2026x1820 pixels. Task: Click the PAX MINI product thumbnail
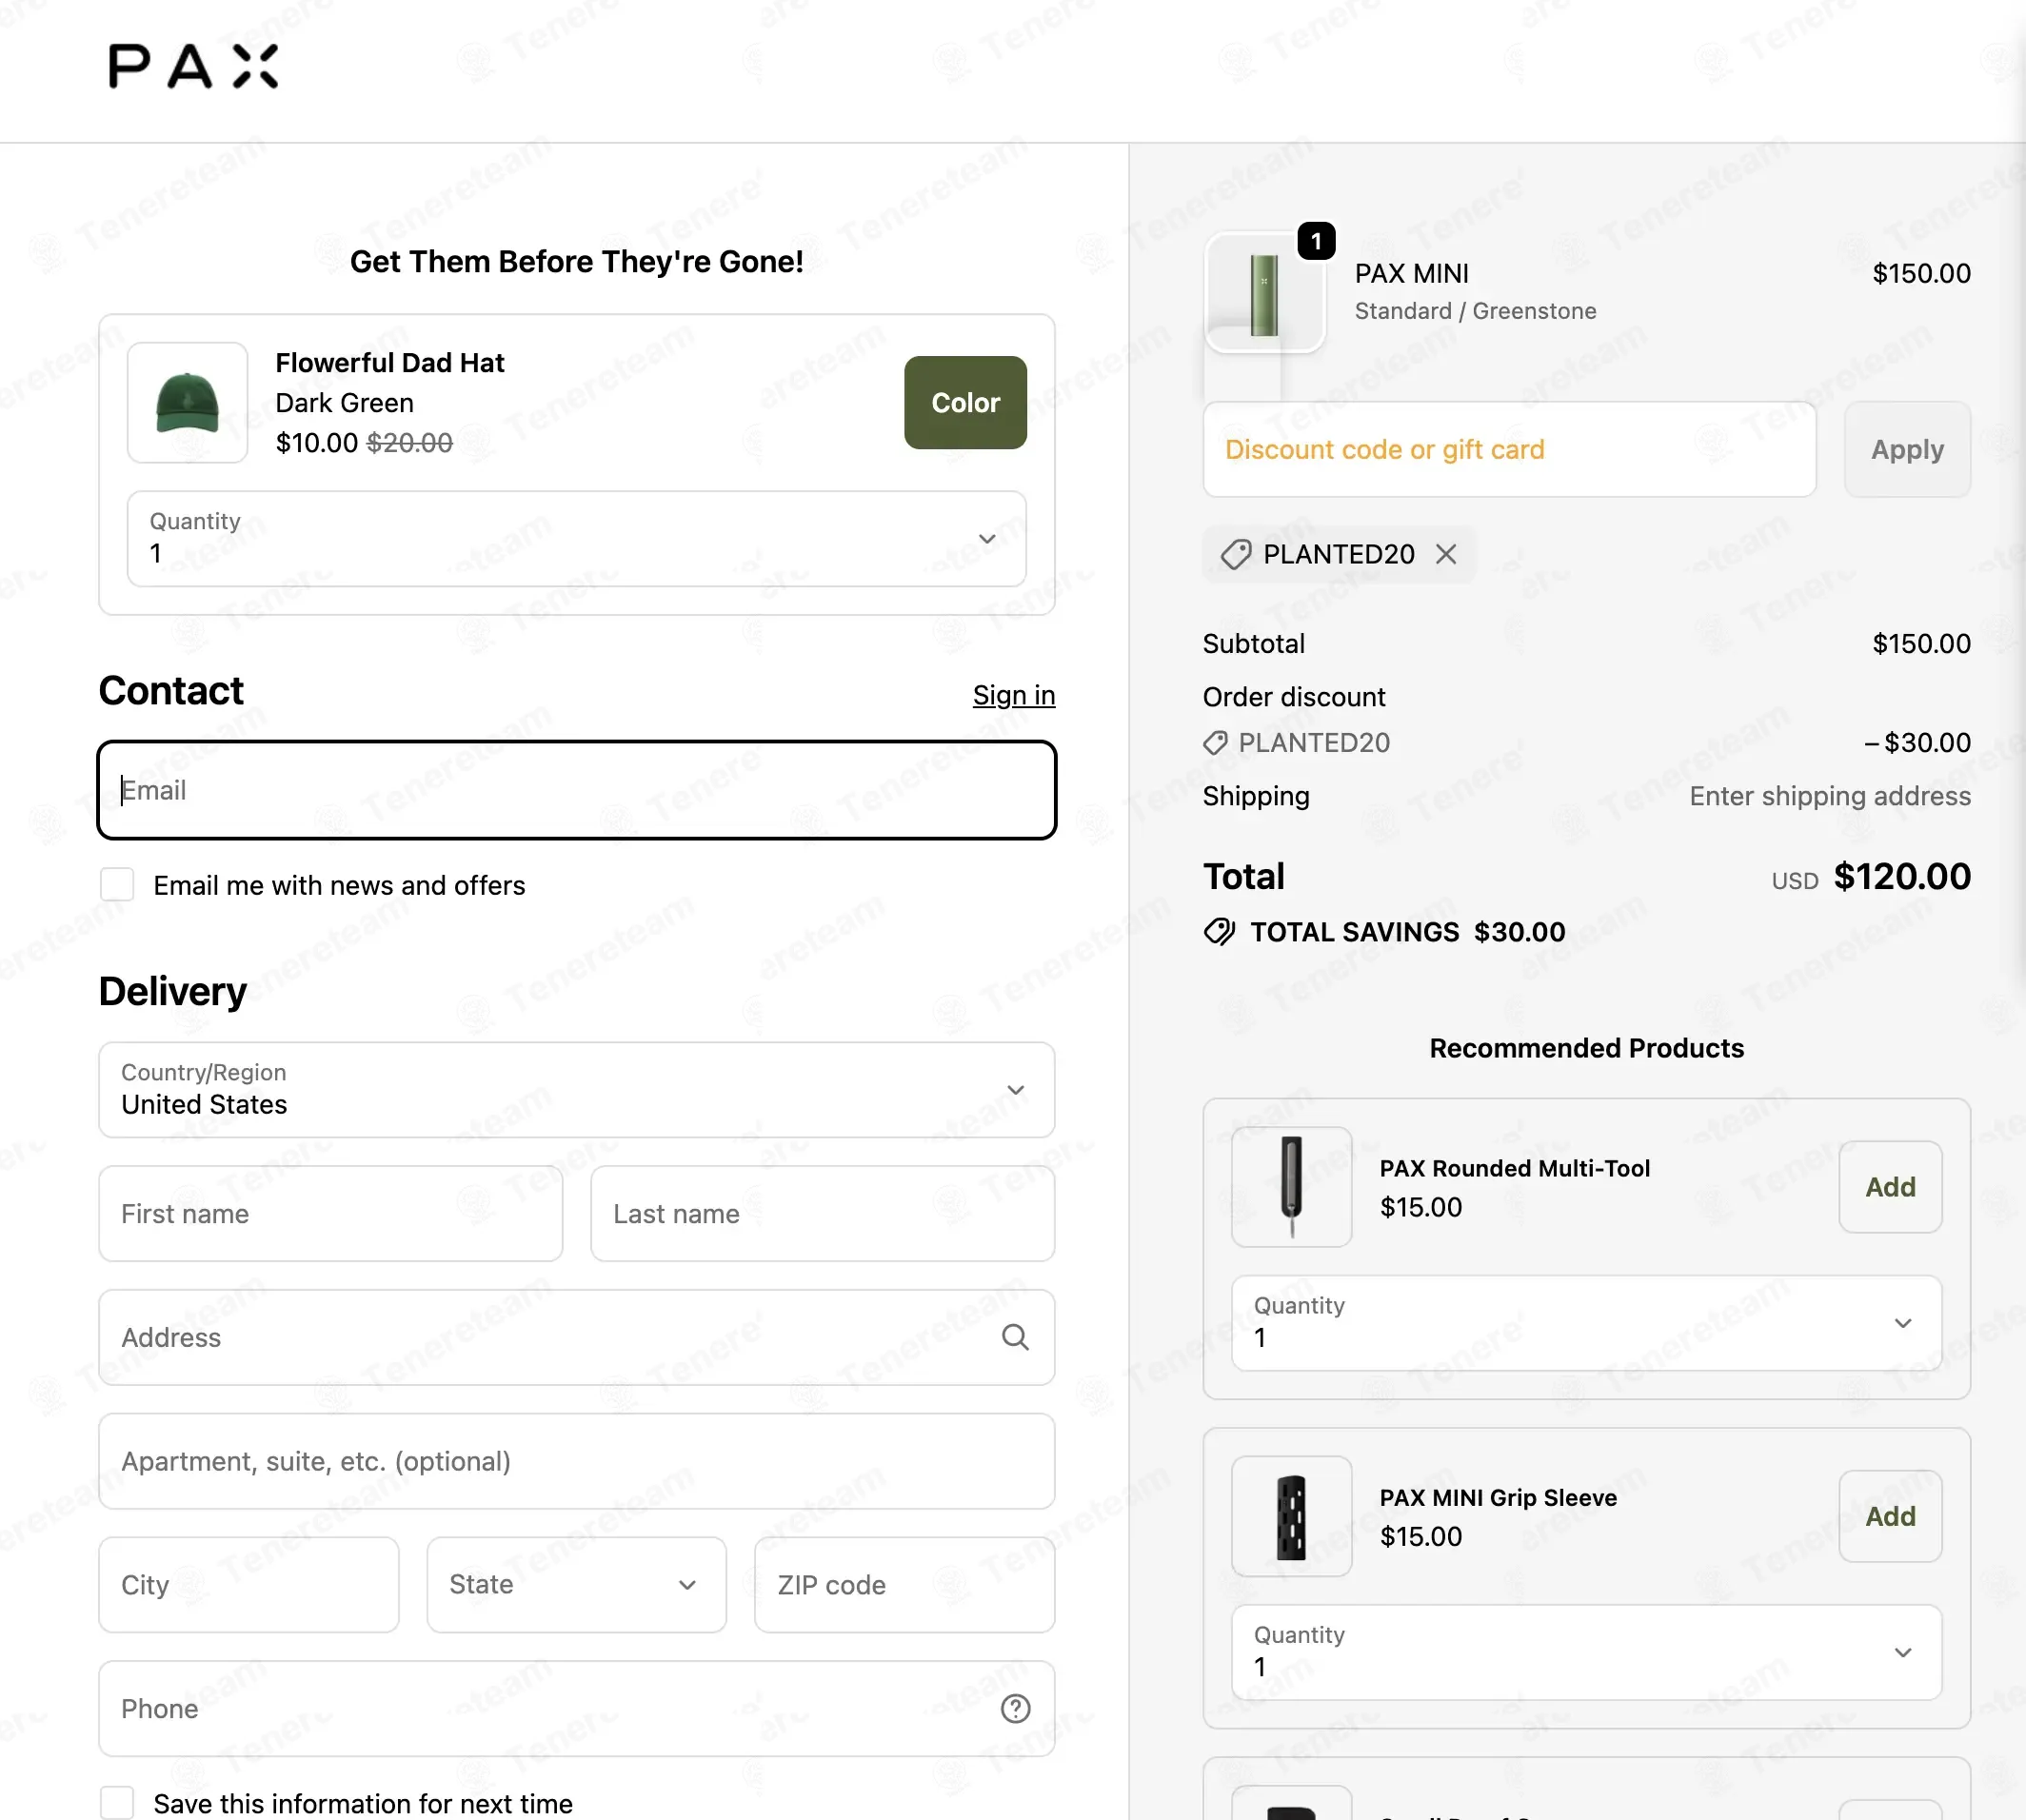[x=1265, y=292]
